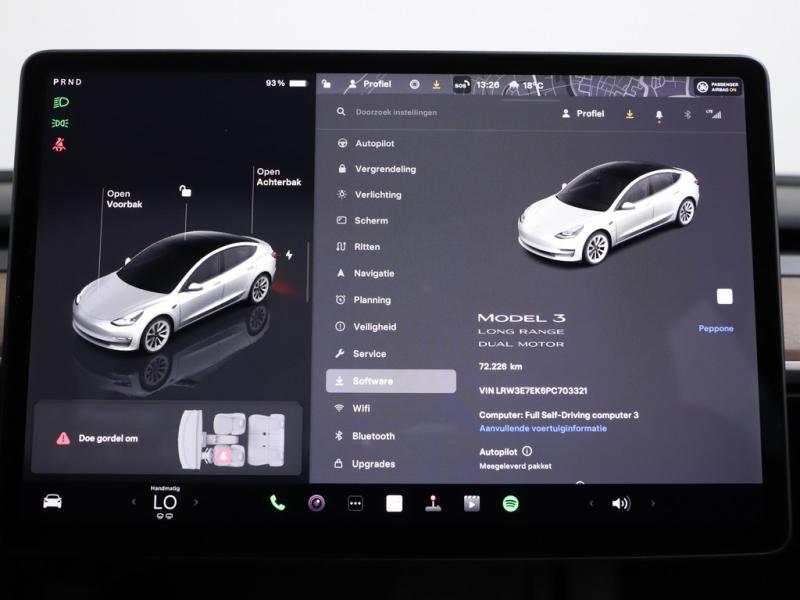The image size is (800, 600).
Task: Tap the white Model 3 image in settings
Action: [x=608, y=213]
